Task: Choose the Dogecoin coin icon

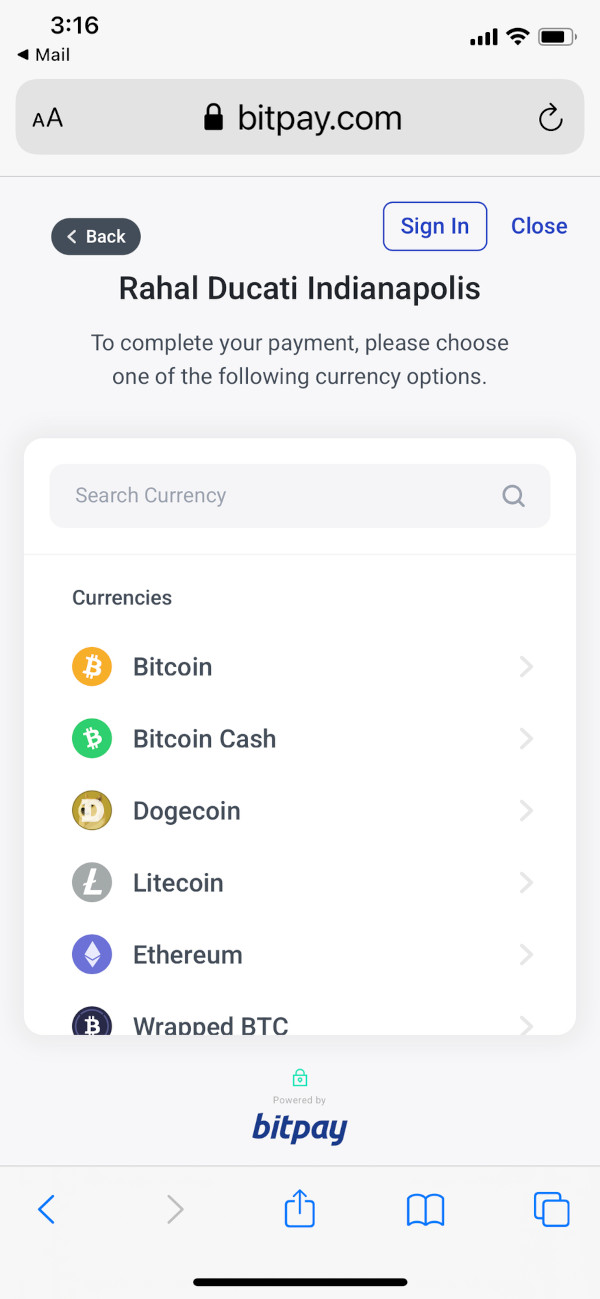Action: [x=92, y=810]
